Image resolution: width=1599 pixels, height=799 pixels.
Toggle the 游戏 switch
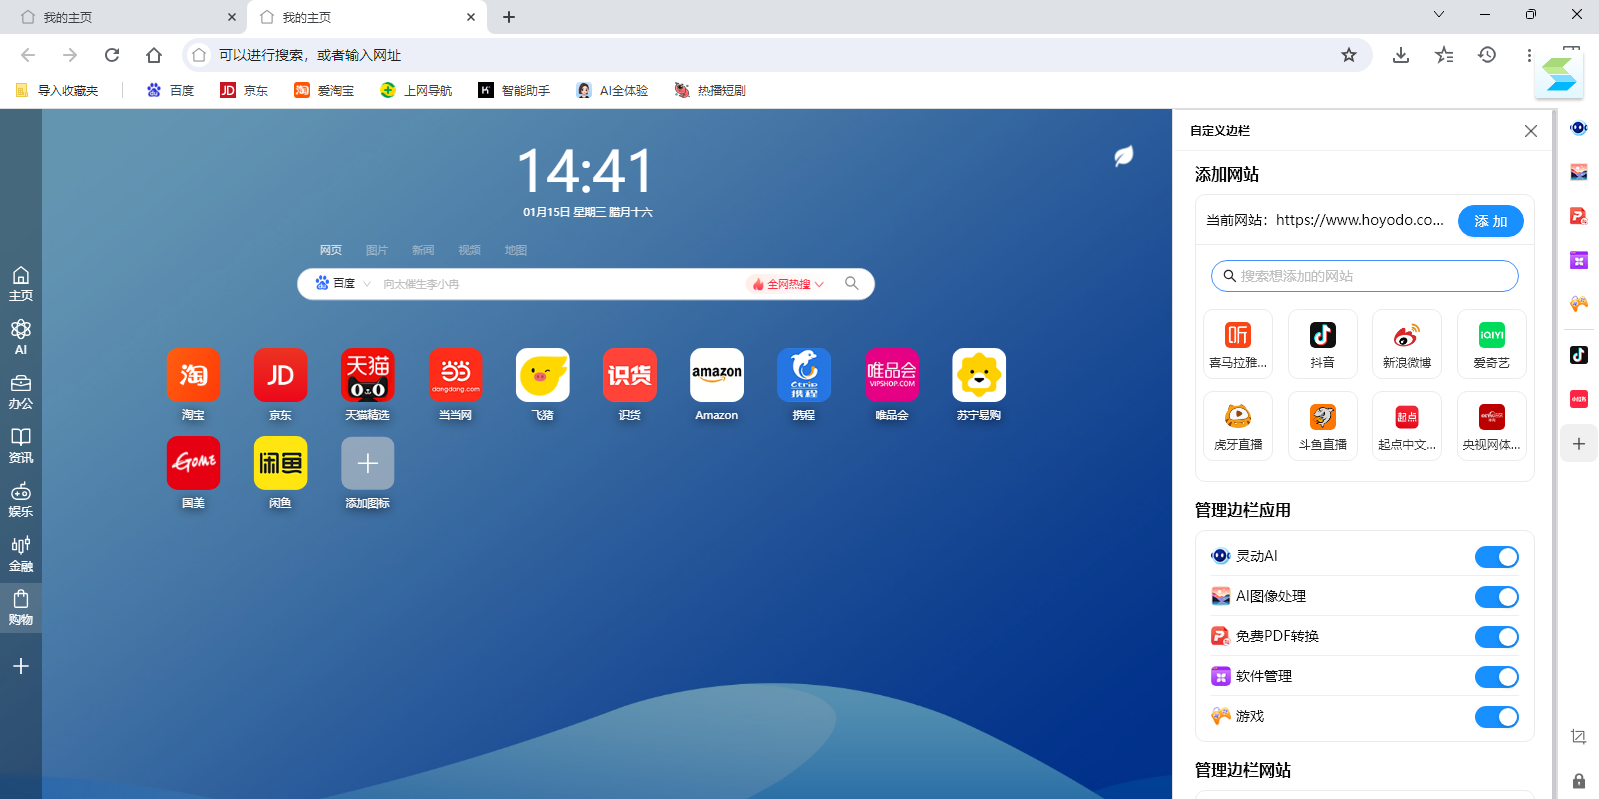click(1497, 717)
